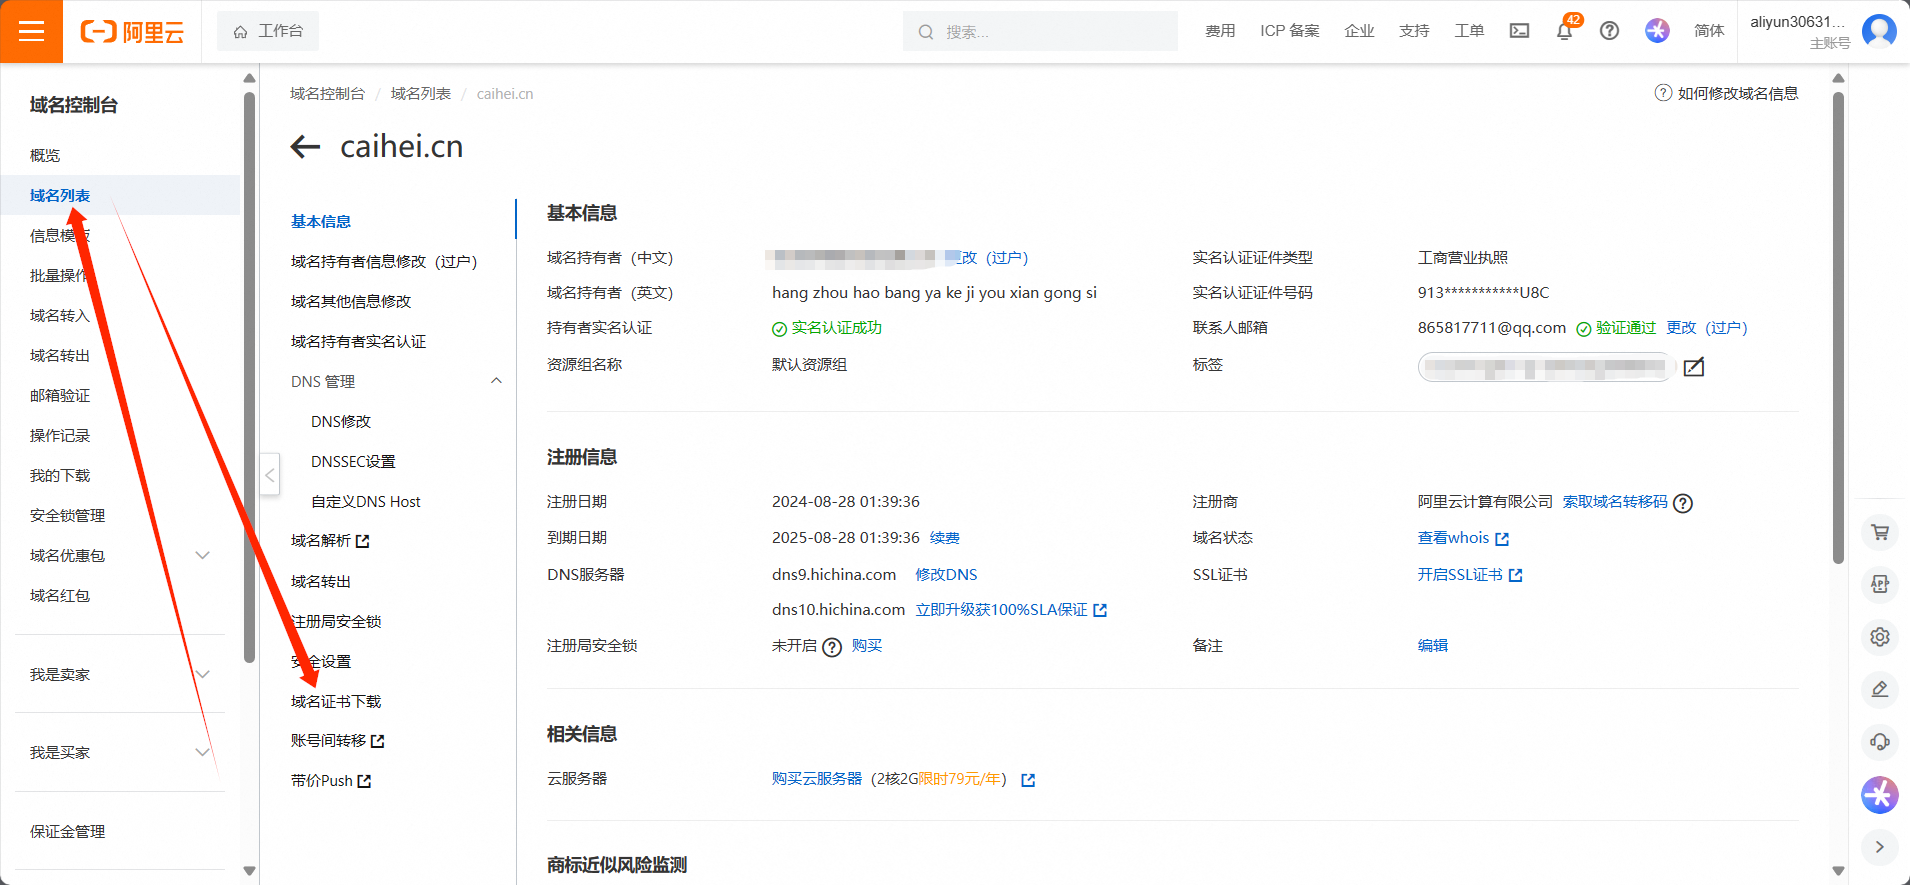Open the 费用 menu in header
Image resolution: width=1910 pixels, height=885 pixels.
click(x=1220, y=31)
